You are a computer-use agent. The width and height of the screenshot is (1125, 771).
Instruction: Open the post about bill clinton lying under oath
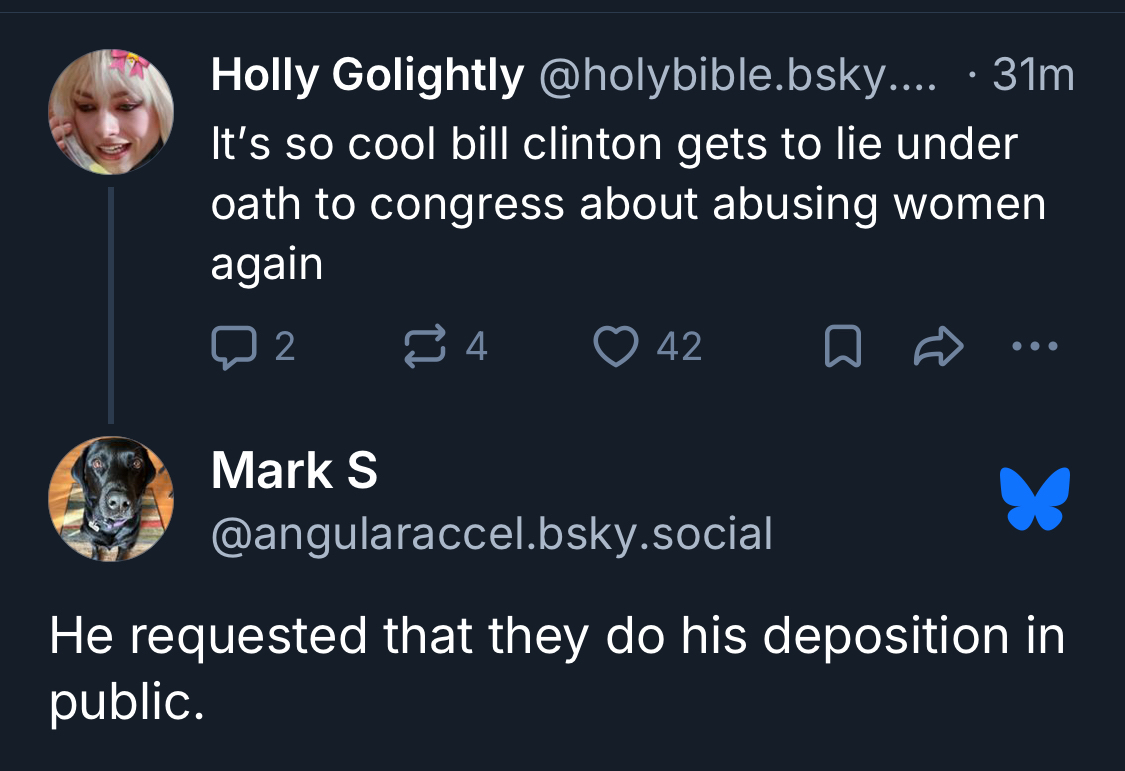point(628,204)
